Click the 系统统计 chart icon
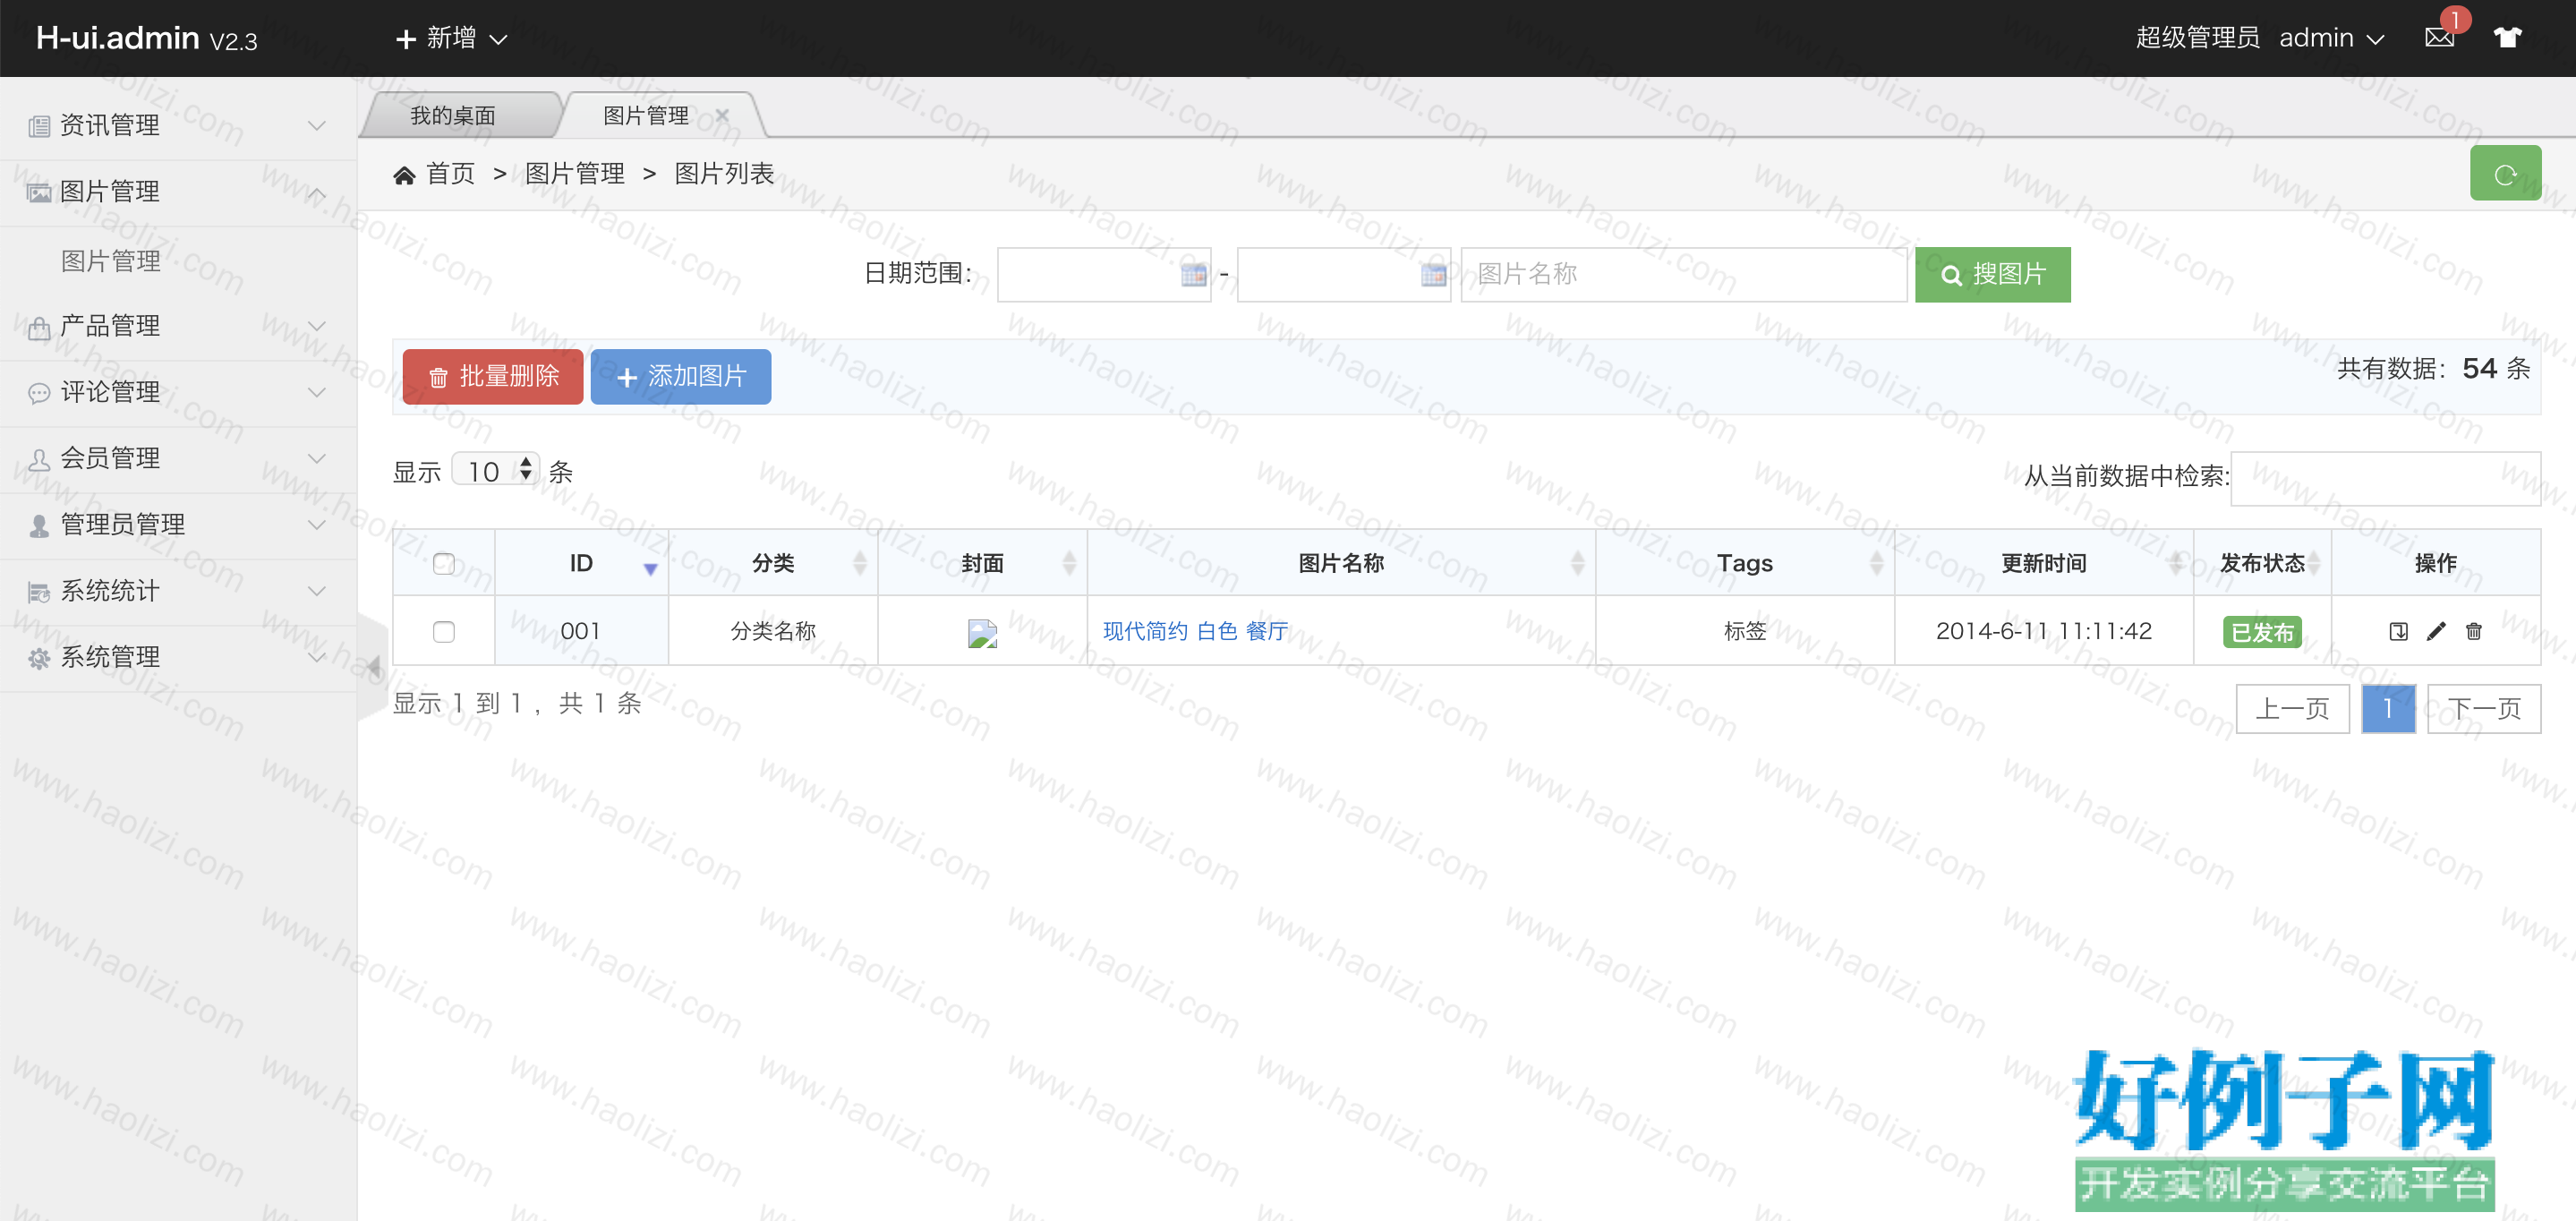Image resolution: width=2576 pixels, height=1221 pixels. coord(39,592)
